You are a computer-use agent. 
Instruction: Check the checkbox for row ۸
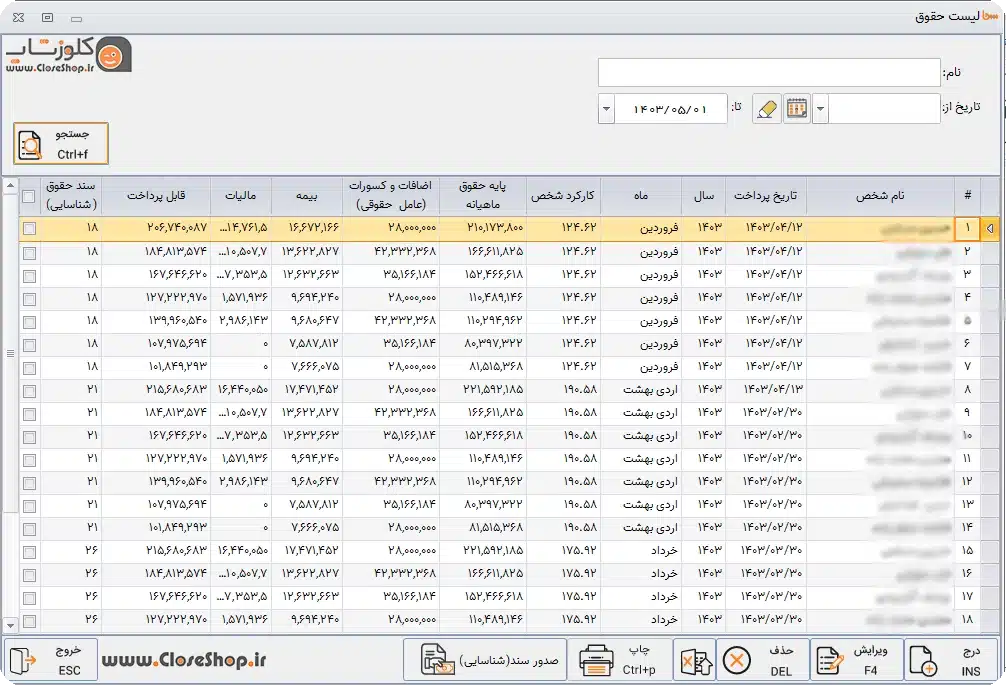coord(30,391)
